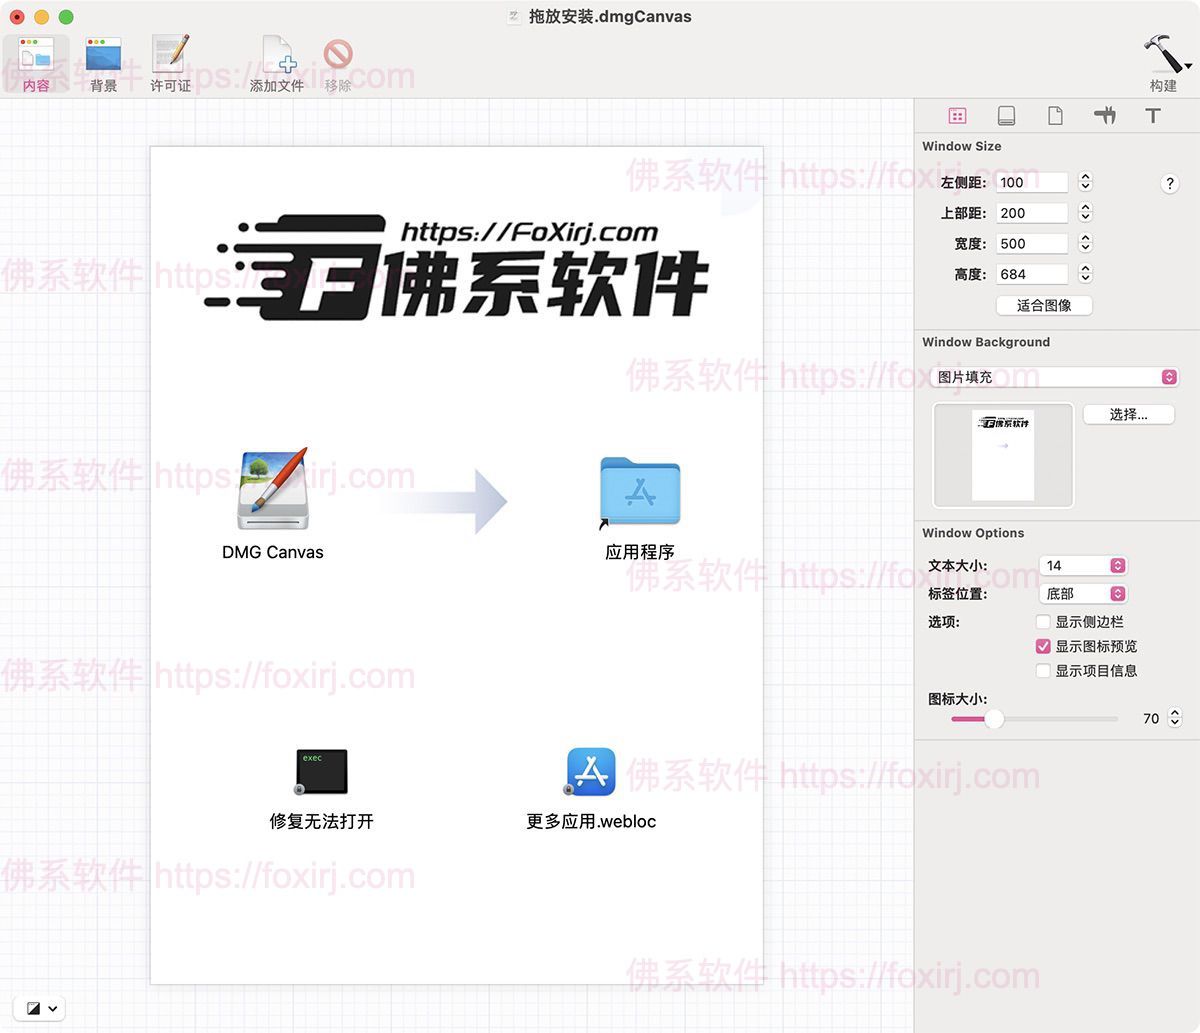This screenshot has height=1033, width=1200.
Task: Click the 添加文件 add file icon
Action: click(277, 56)
